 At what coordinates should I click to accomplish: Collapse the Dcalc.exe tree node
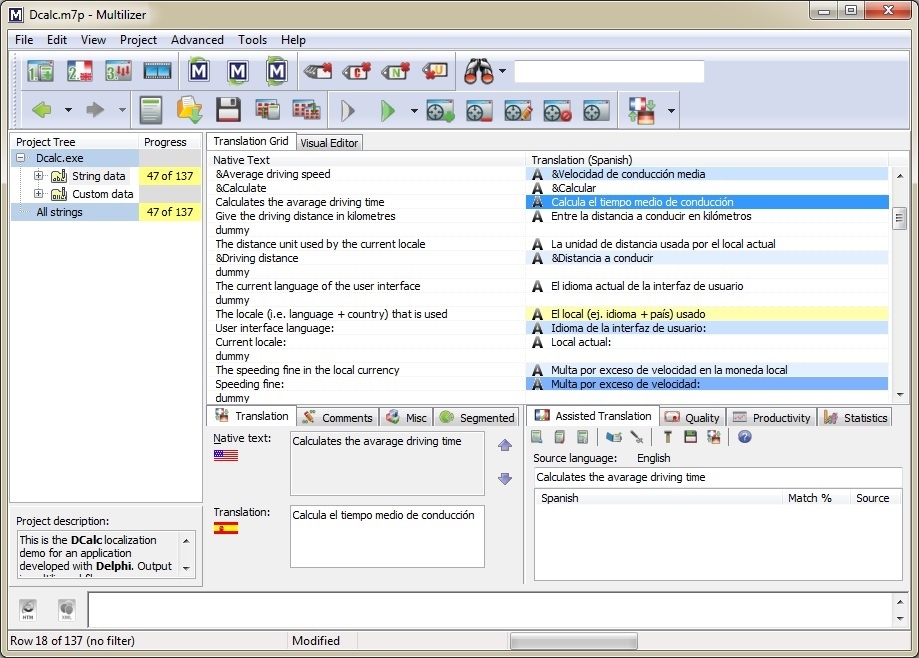[x=21, y=158]
